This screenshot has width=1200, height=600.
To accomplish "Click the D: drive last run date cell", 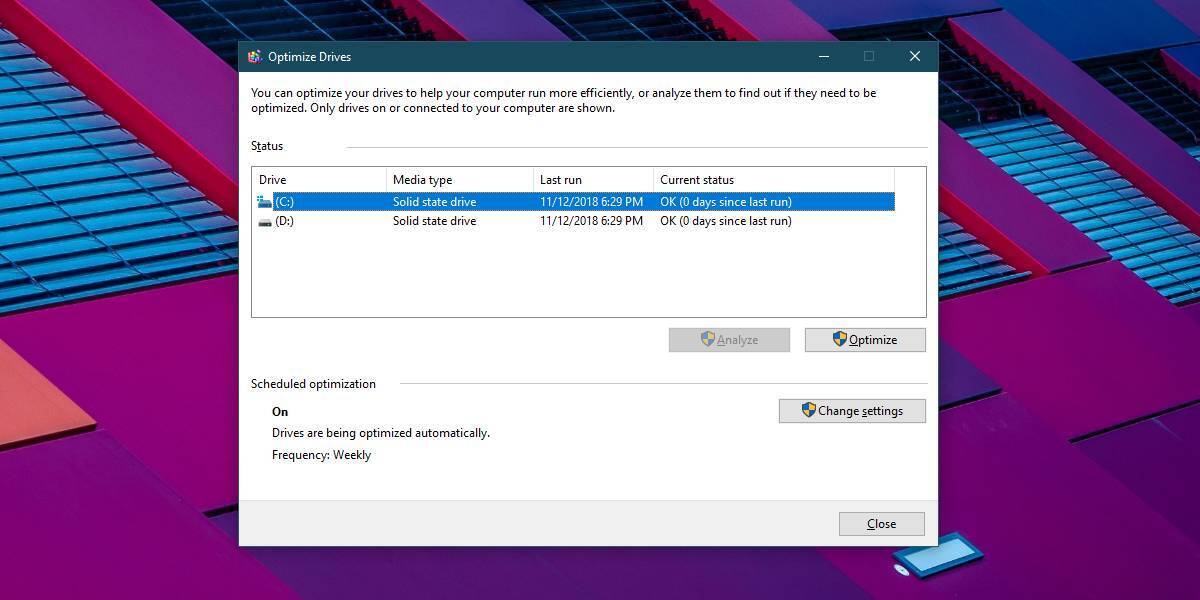I will click(591, 221).
